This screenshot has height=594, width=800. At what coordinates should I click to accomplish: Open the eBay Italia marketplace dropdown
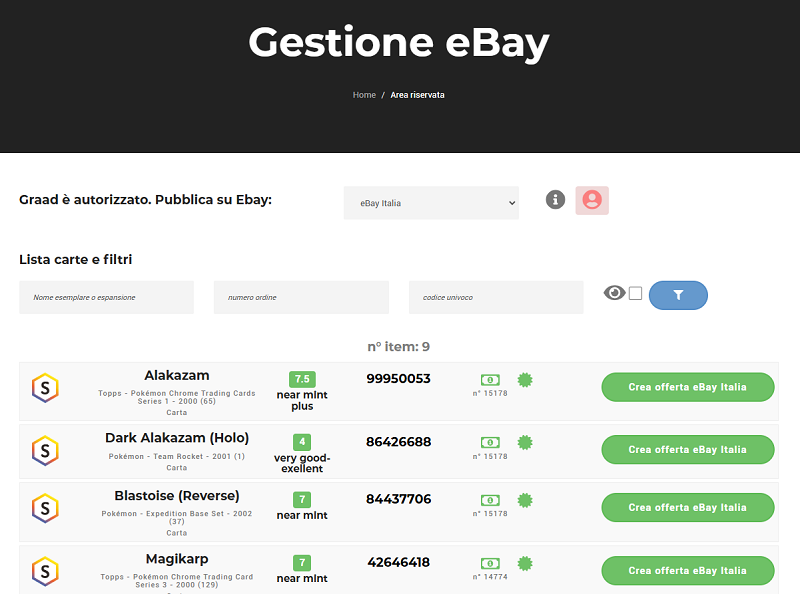coord(431,203)
